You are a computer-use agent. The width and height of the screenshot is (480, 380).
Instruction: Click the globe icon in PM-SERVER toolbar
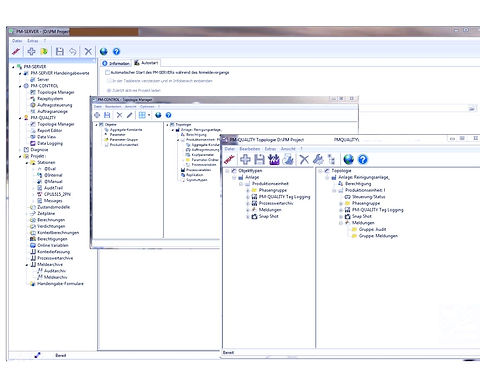(104, 51)
